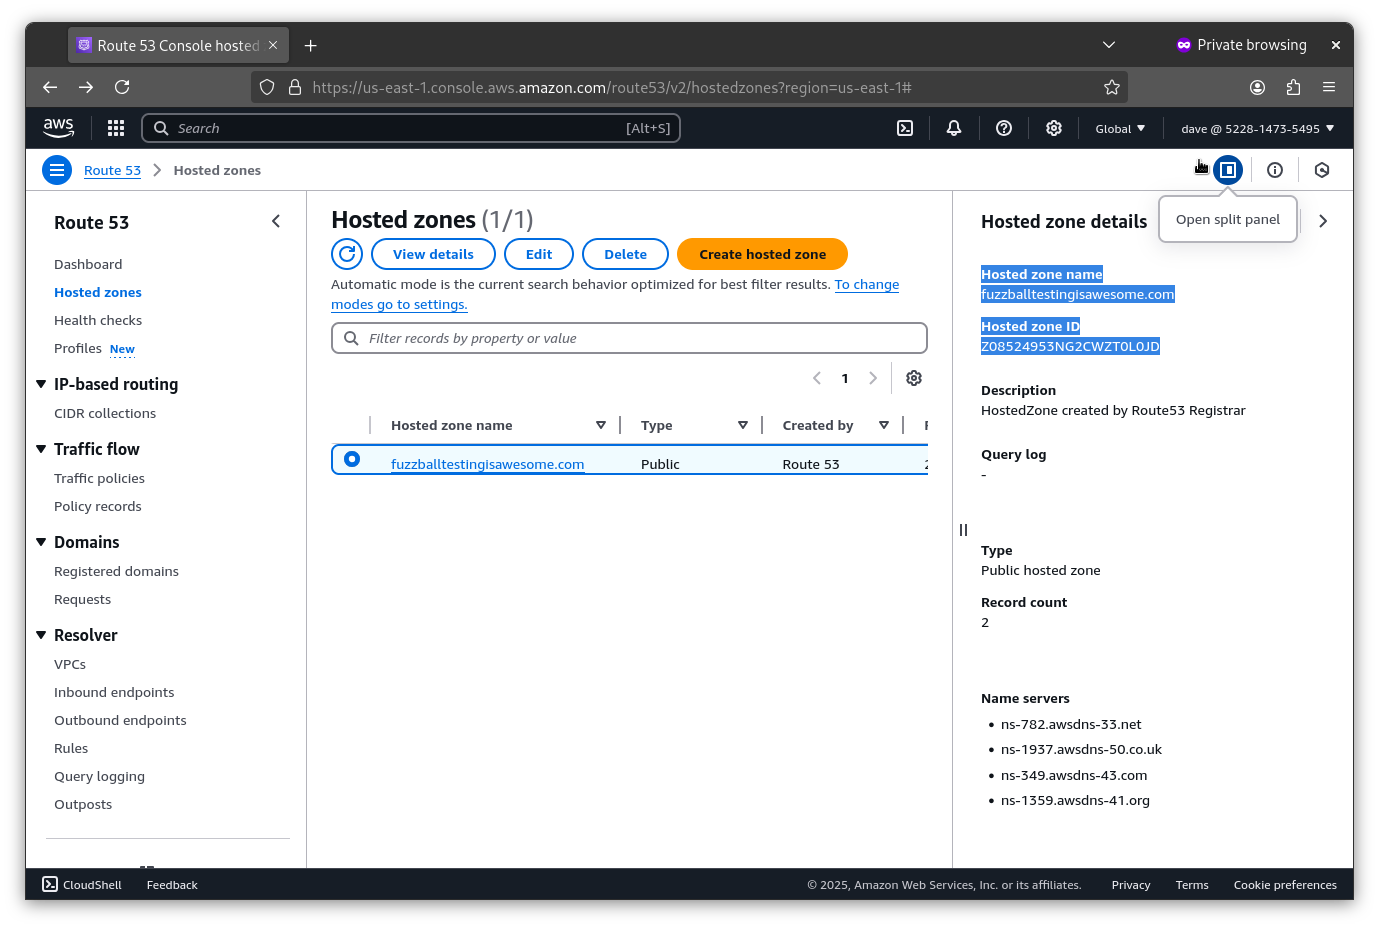The image size is (1379, 928).
Task: Click the Feedback link in footer
Action: coord(172,885)
